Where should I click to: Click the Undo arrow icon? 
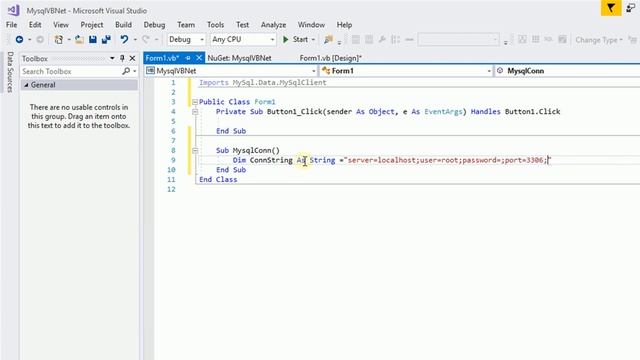pyautogui.click(x=124, y=40)
